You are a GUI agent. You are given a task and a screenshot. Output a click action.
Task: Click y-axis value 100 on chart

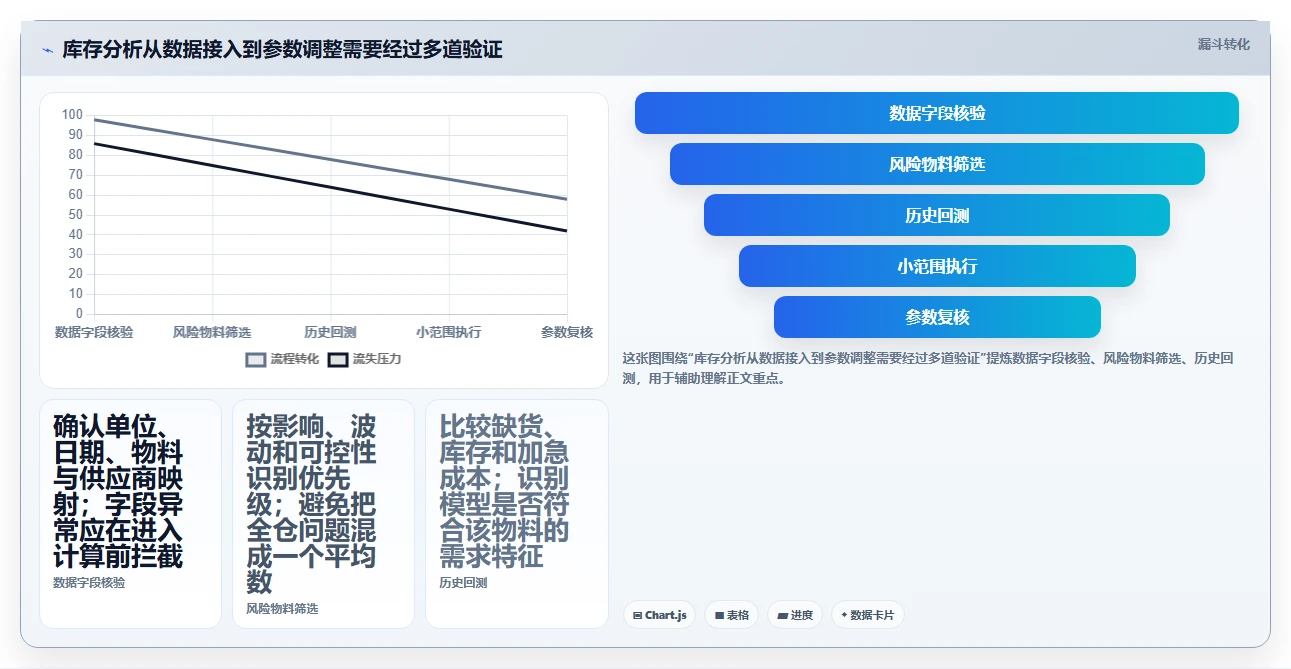72,114
